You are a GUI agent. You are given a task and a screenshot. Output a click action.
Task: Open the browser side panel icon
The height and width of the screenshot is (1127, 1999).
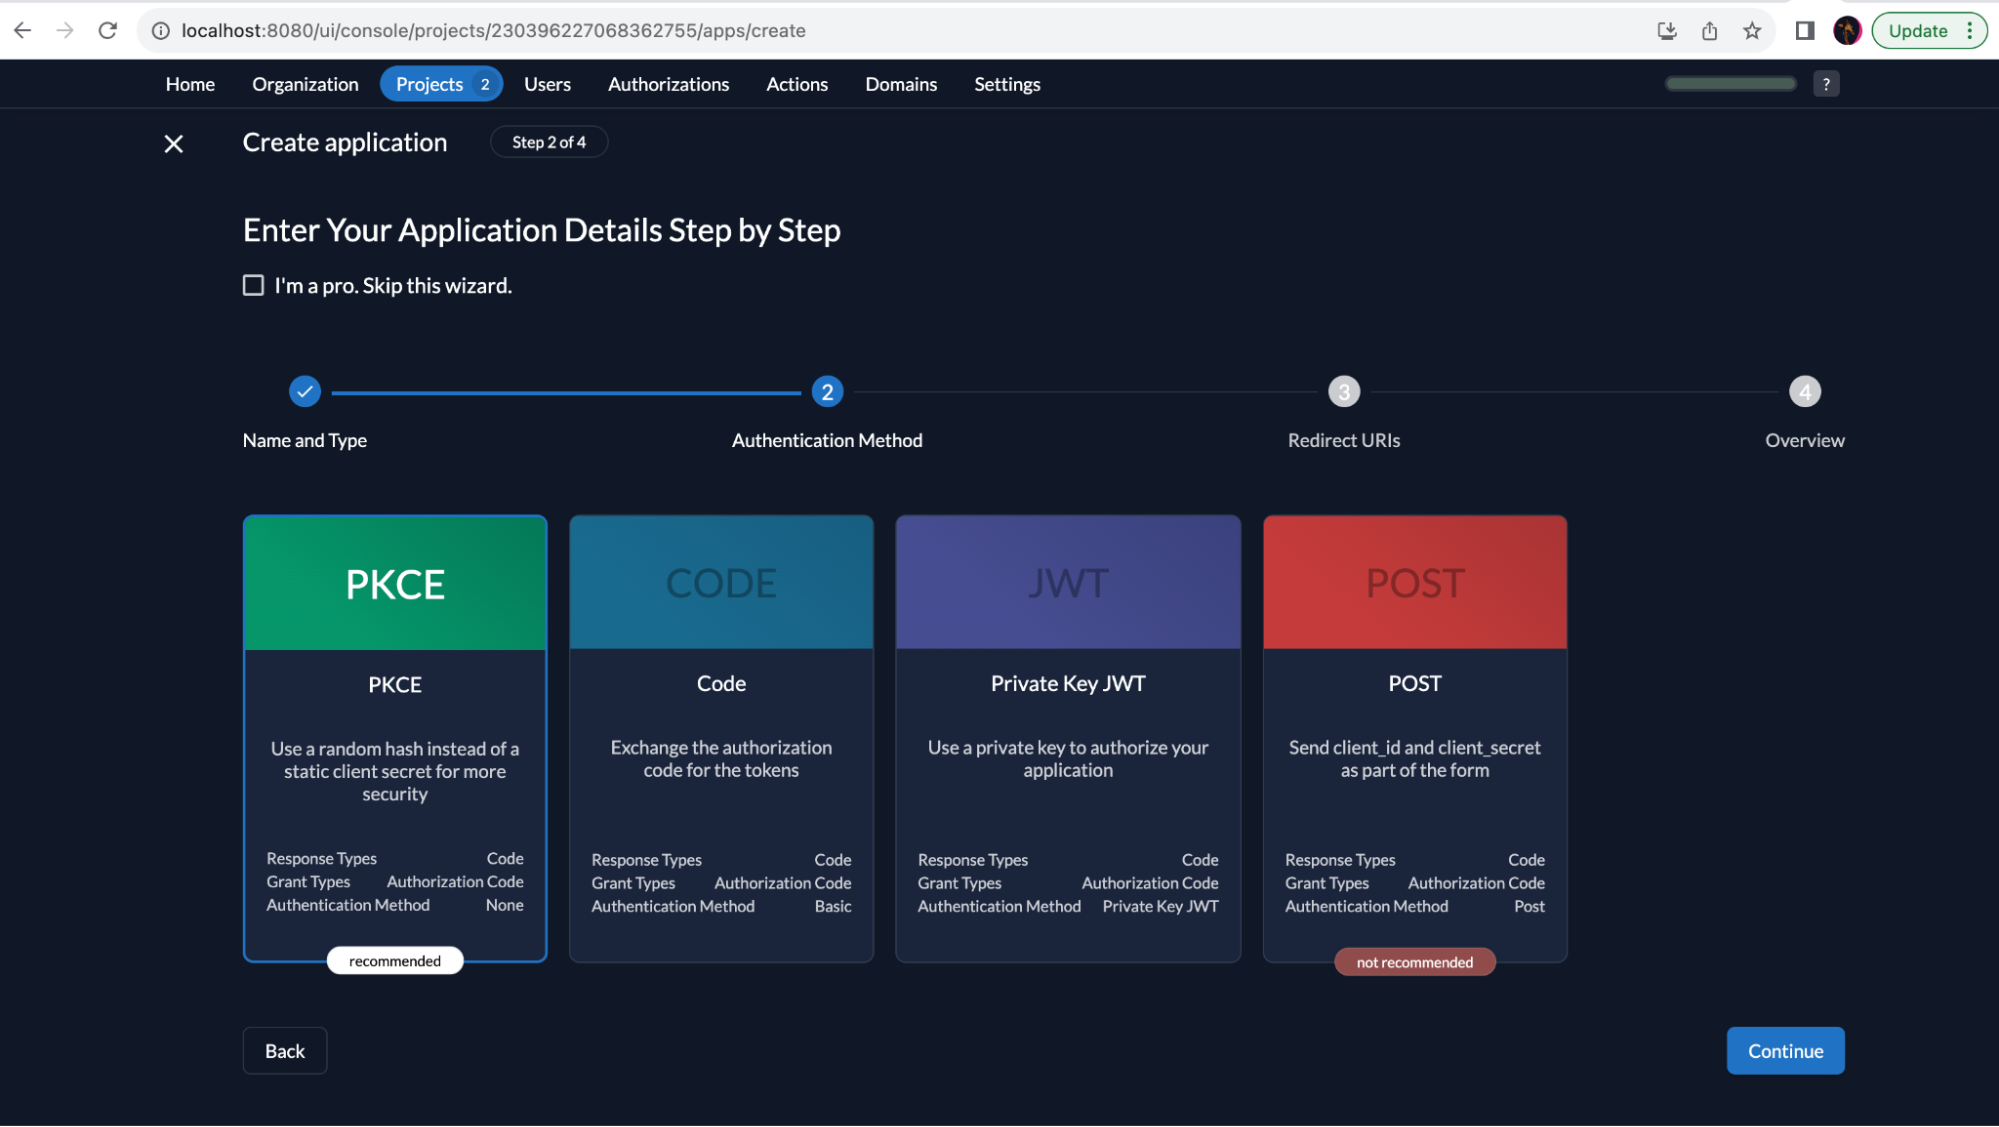pos(1805,31)
